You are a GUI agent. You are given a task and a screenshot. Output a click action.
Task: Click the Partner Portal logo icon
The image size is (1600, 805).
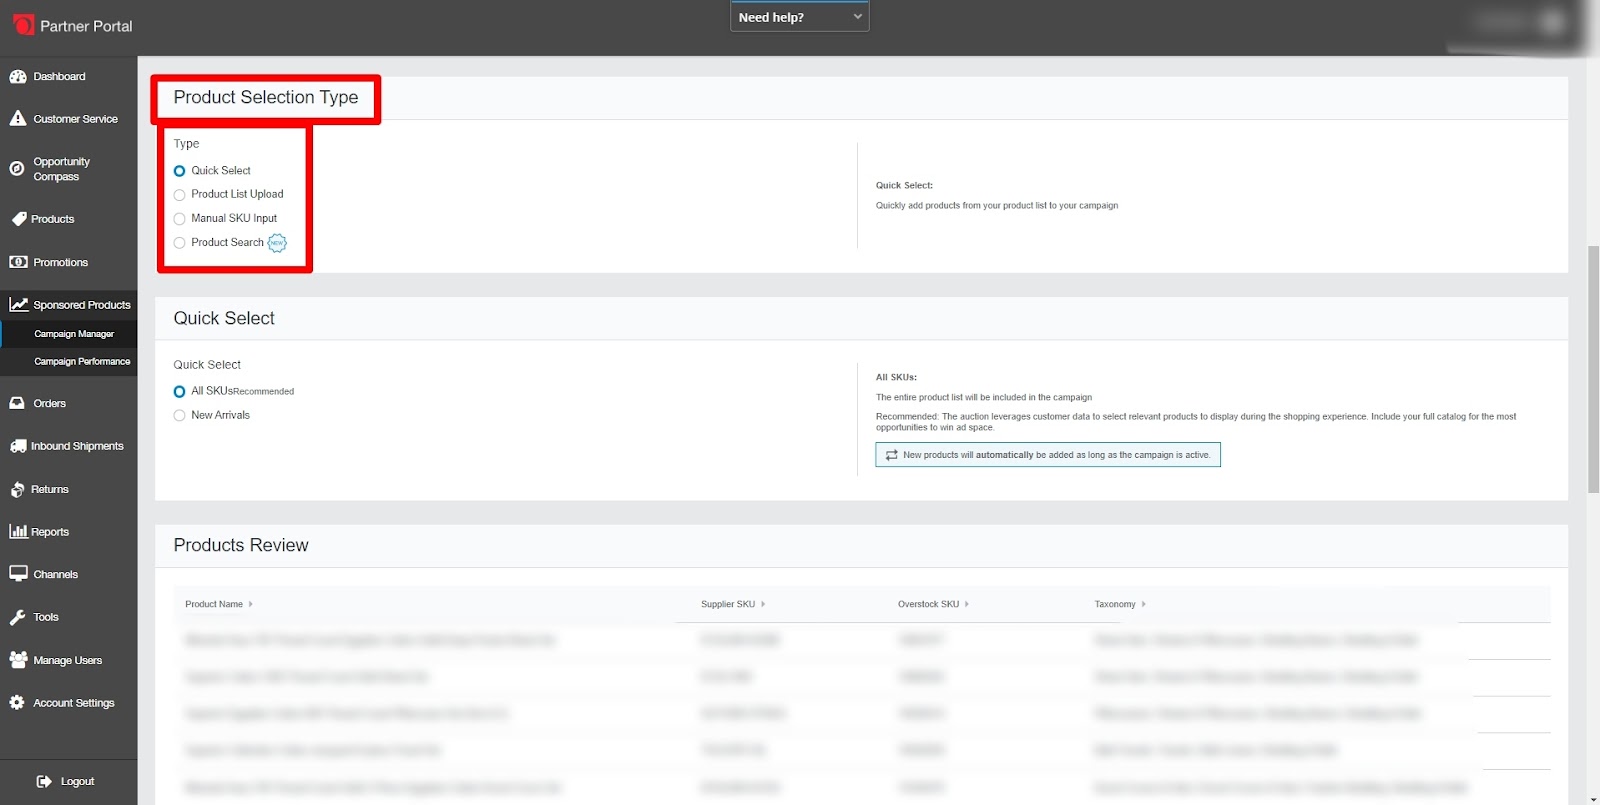pyautogui.click(x=22, y=24)
